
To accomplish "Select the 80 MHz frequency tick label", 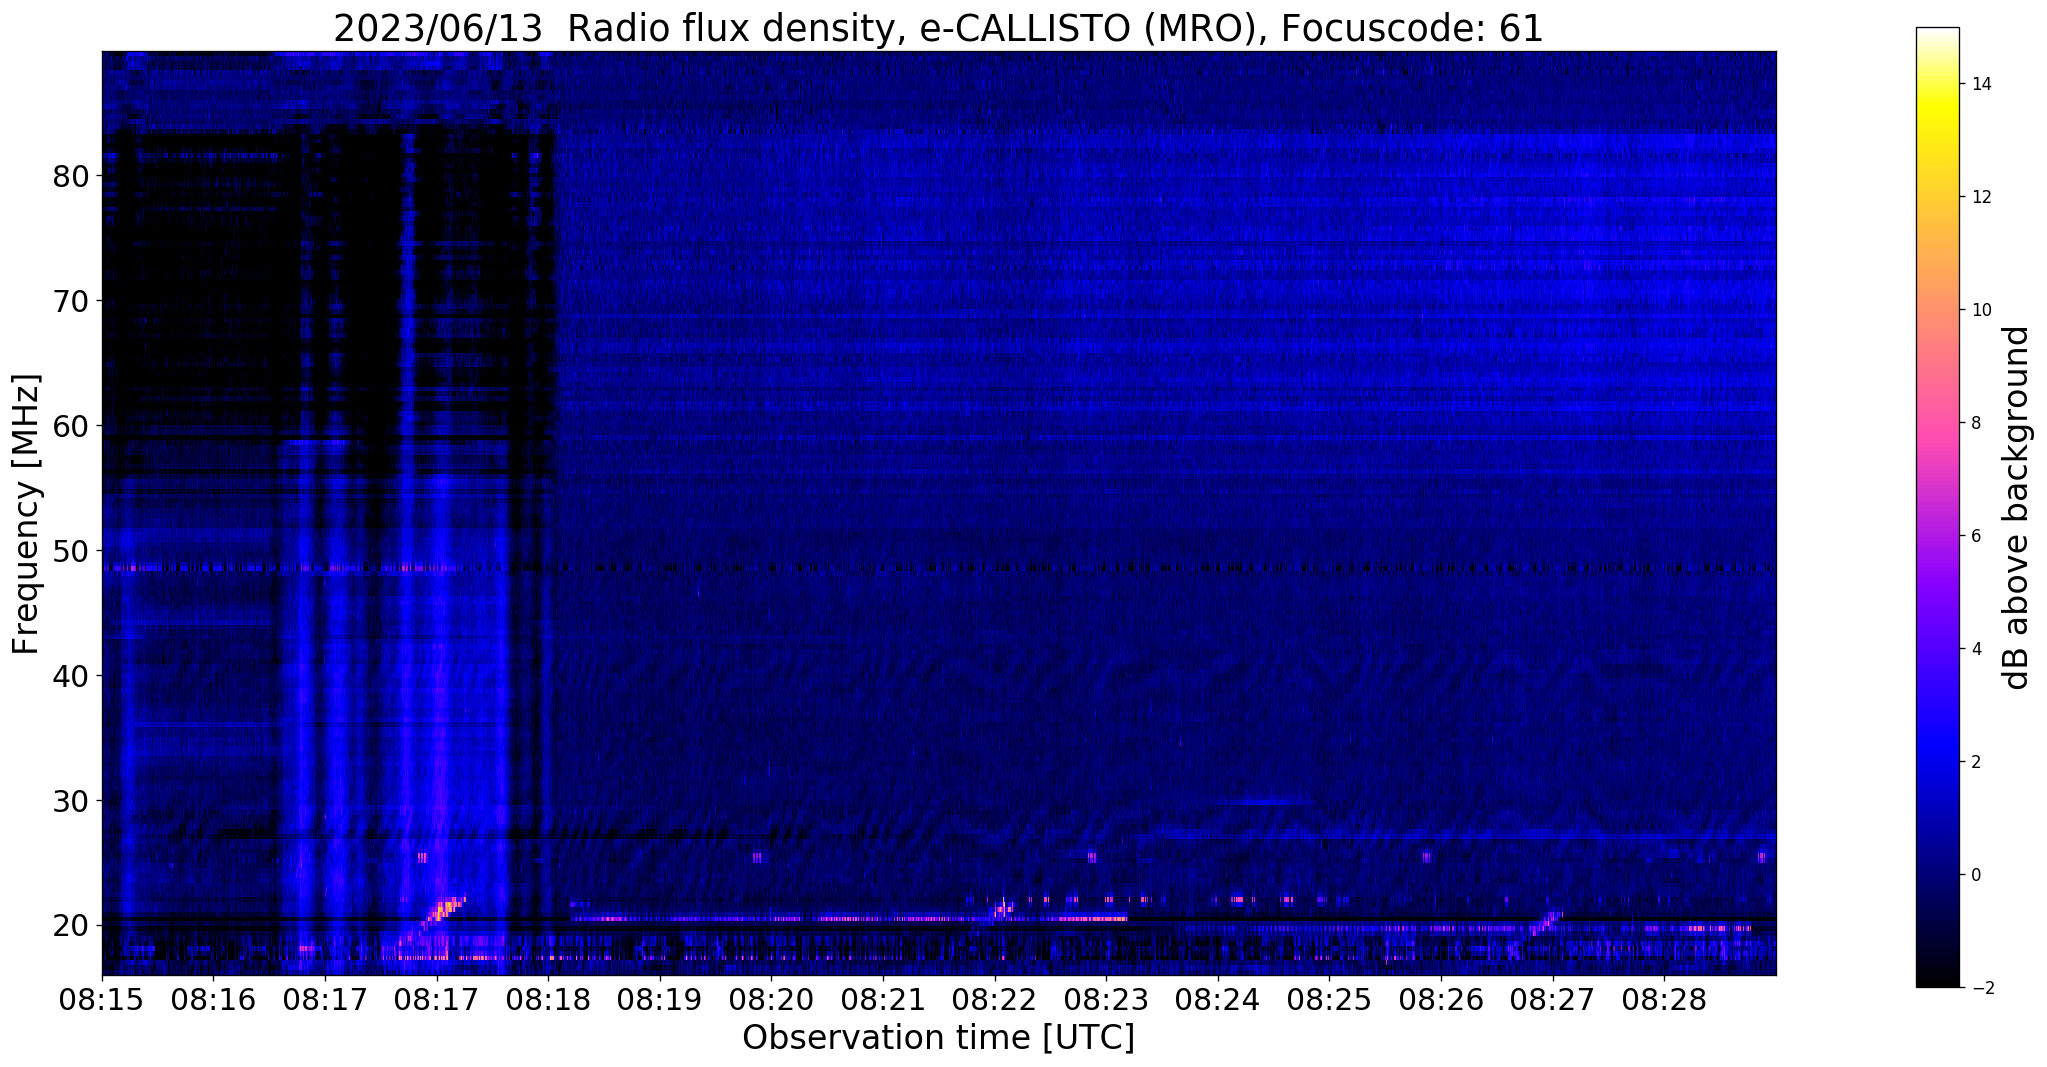I will point(71,176).
